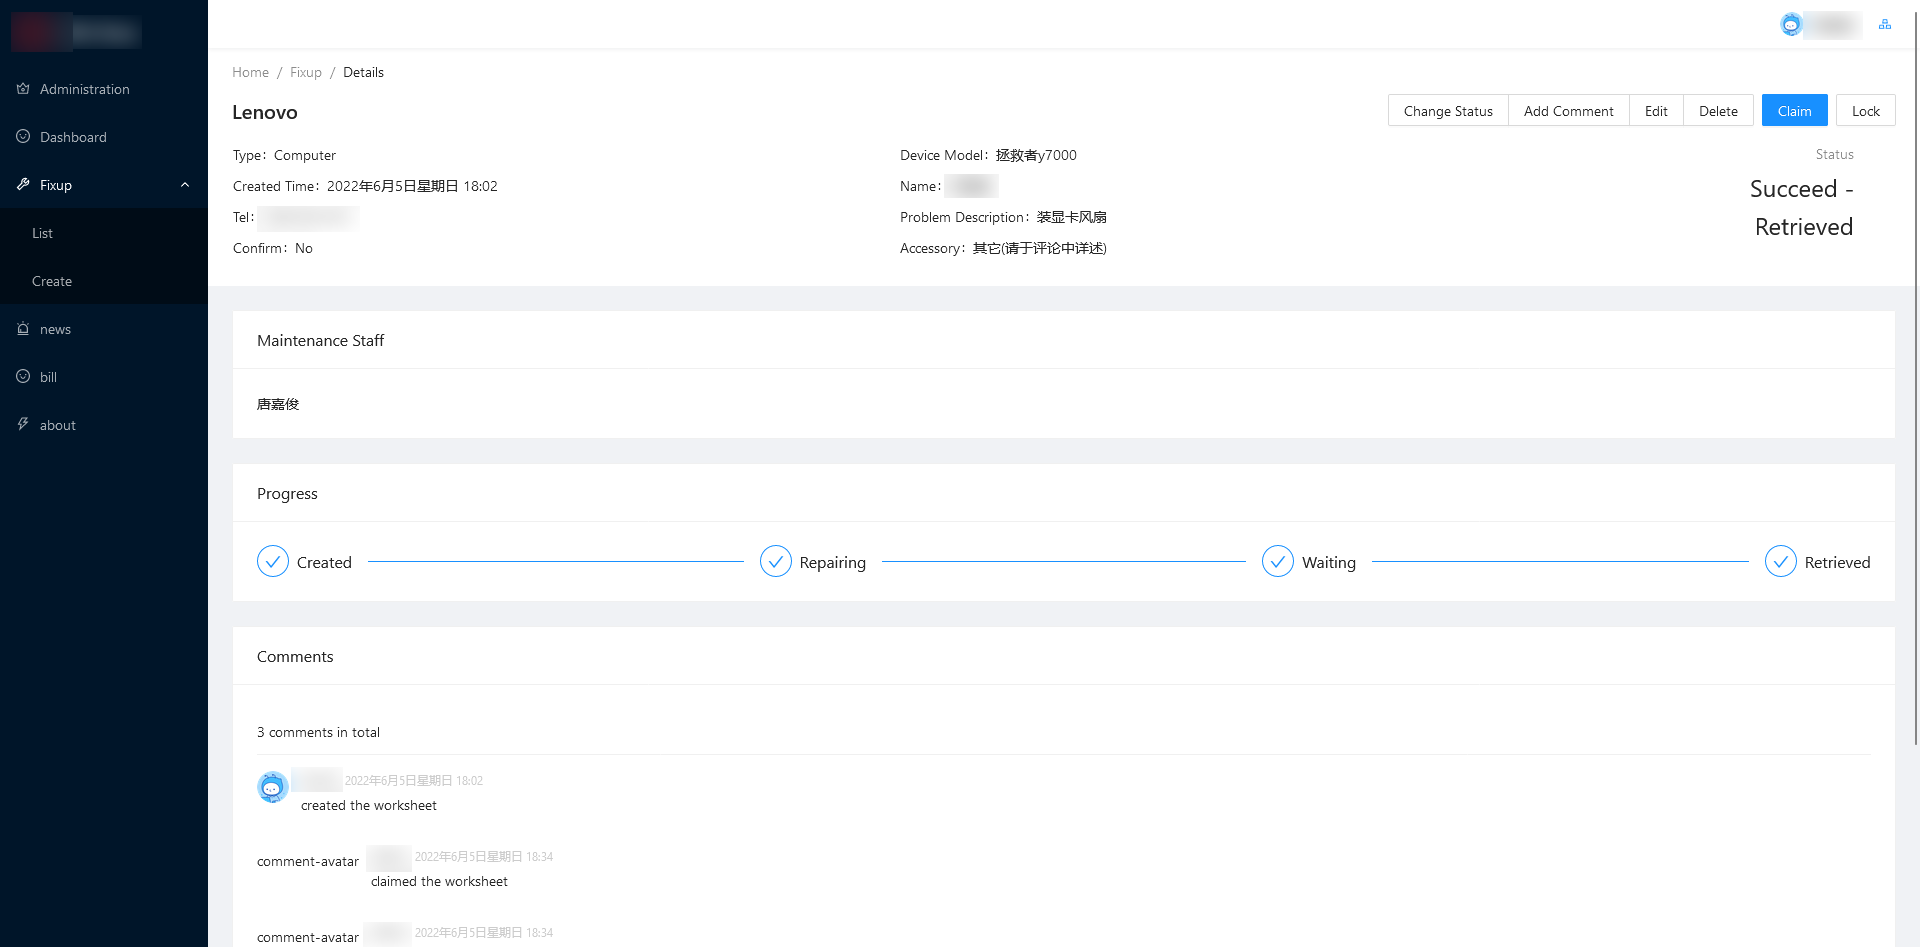Follow the Home breadcrumb link
This screenshot has width=1920, height=947.
coord(250,72)
